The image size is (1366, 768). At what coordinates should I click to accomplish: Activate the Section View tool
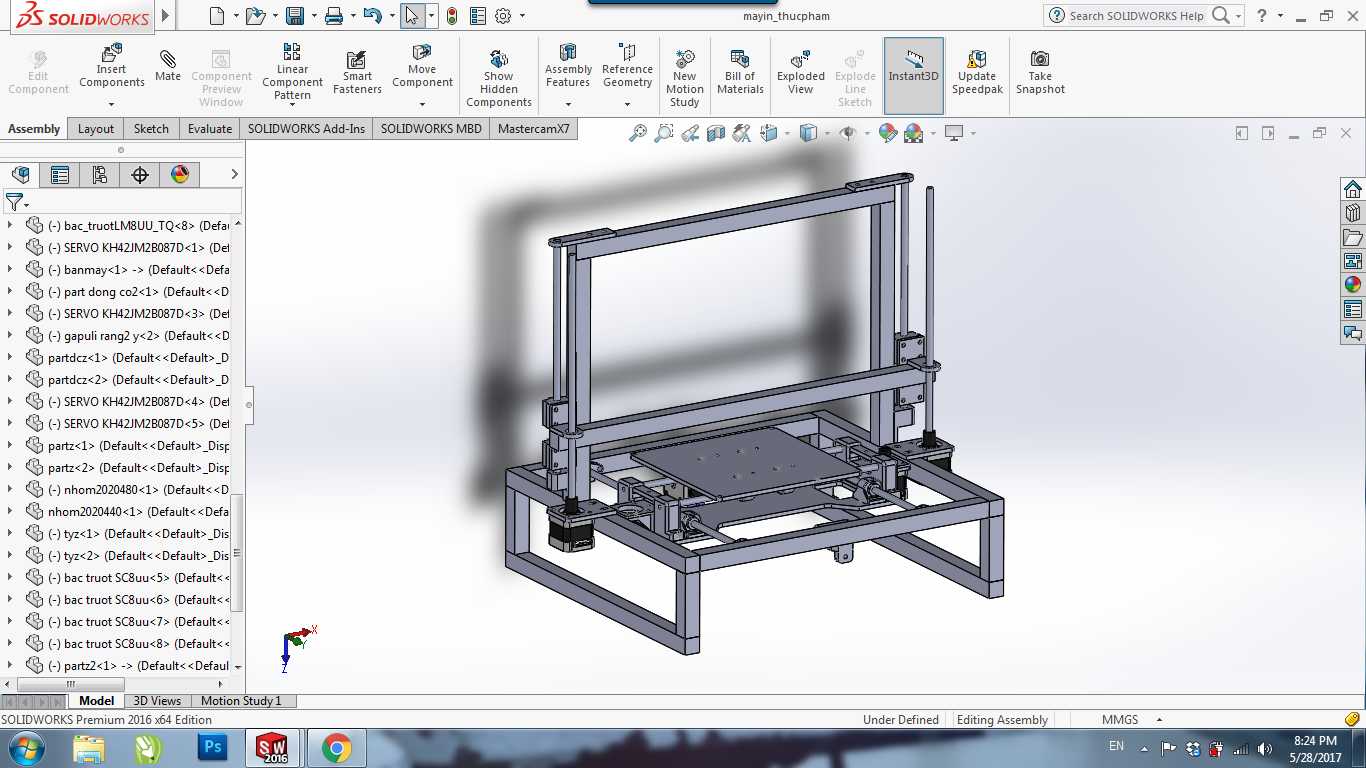pyautogui.click(x=716, y=133)
